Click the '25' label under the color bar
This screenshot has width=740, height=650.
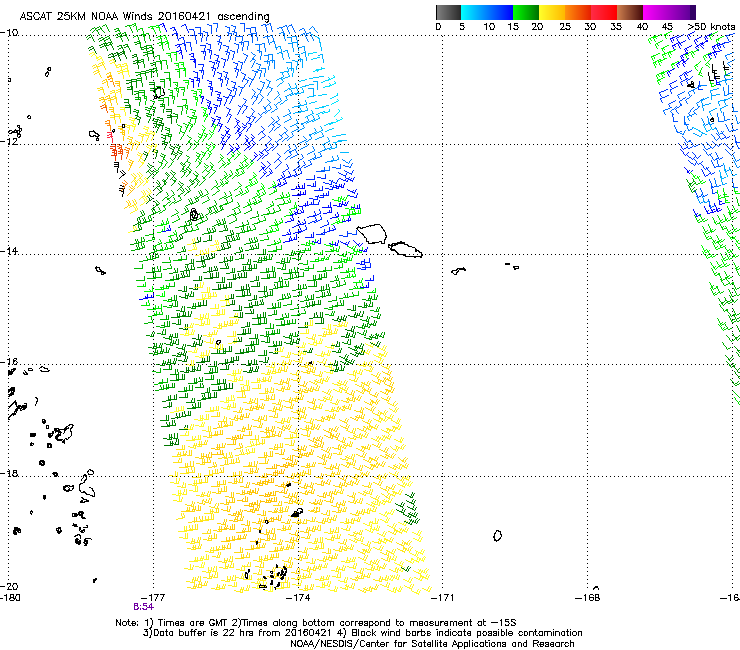point(565,27)
